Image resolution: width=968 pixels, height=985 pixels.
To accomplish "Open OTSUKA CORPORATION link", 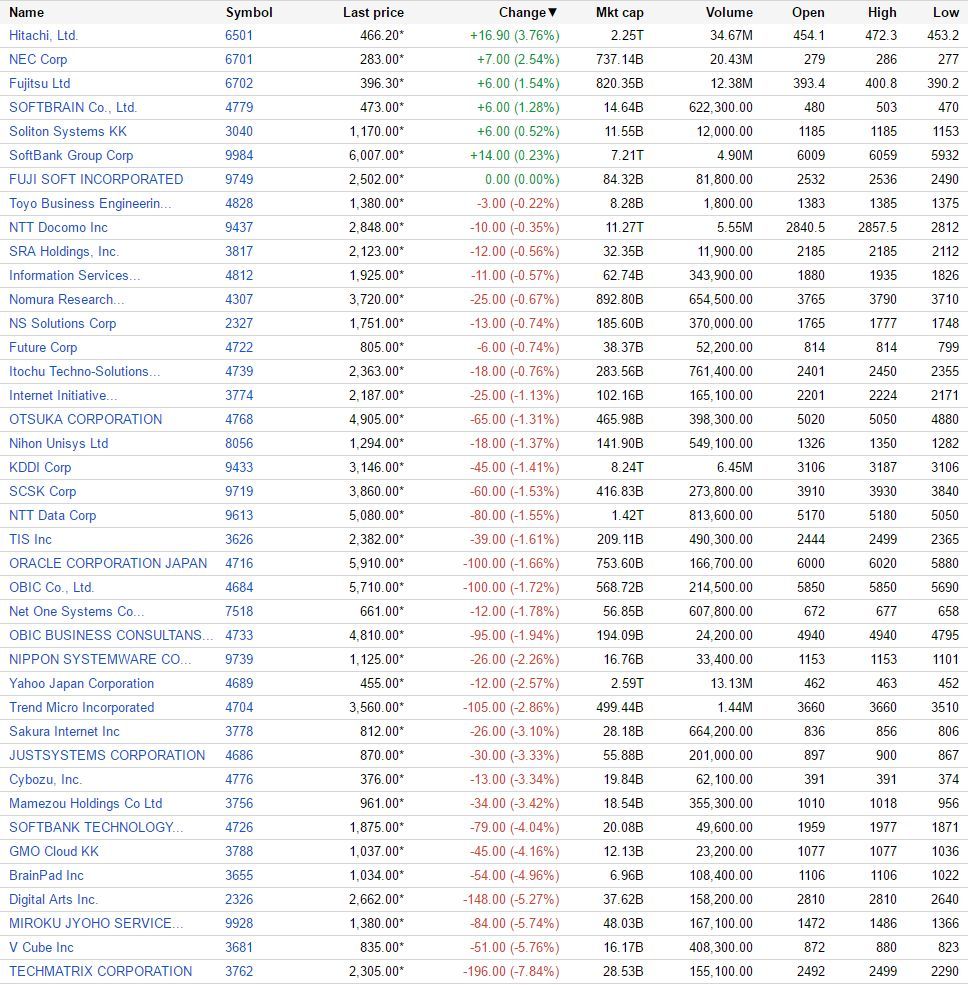I will coord(85,420).
